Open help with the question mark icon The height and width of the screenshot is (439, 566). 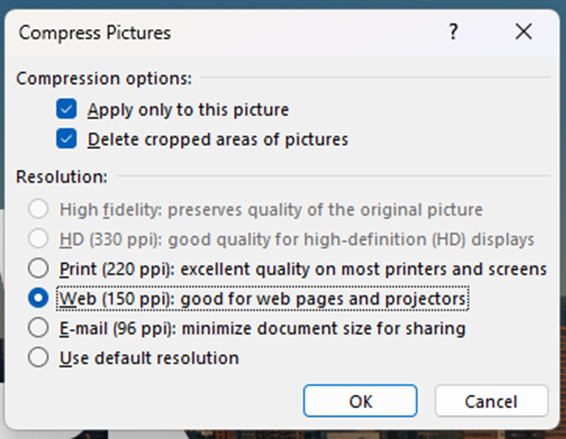click(453, 31)
